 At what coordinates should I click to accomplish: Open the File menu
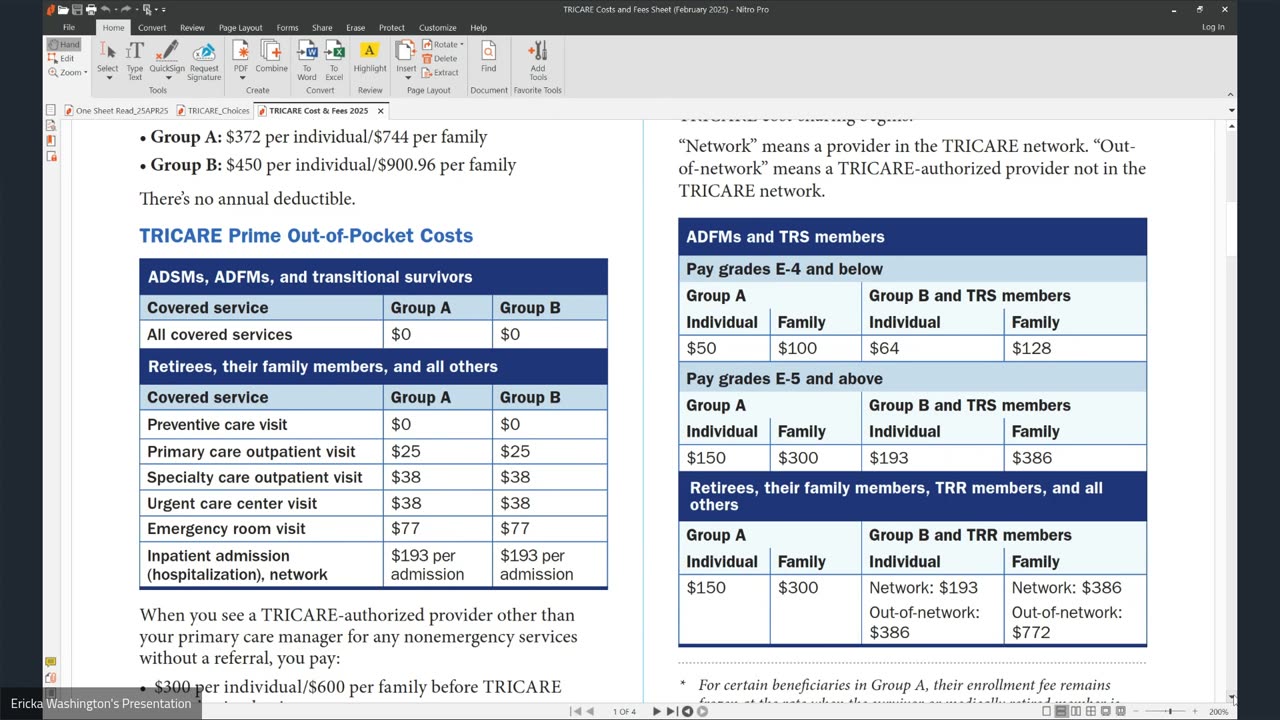point(69,28)
